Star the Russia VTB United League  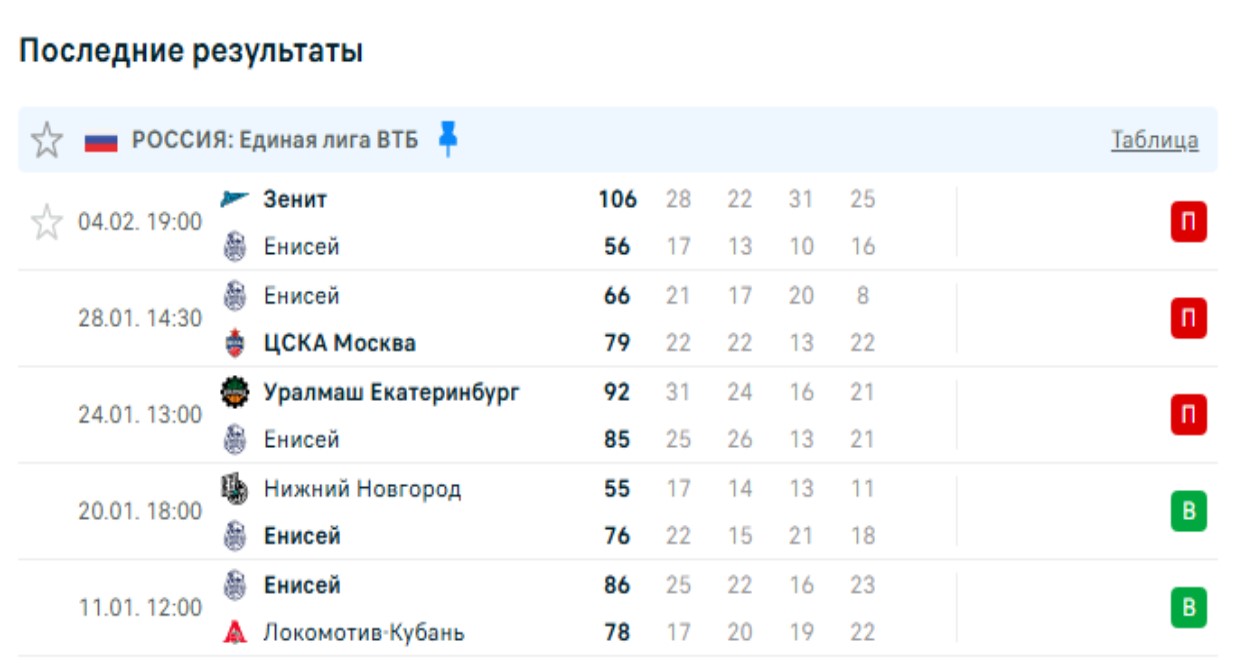pos(46,141)
